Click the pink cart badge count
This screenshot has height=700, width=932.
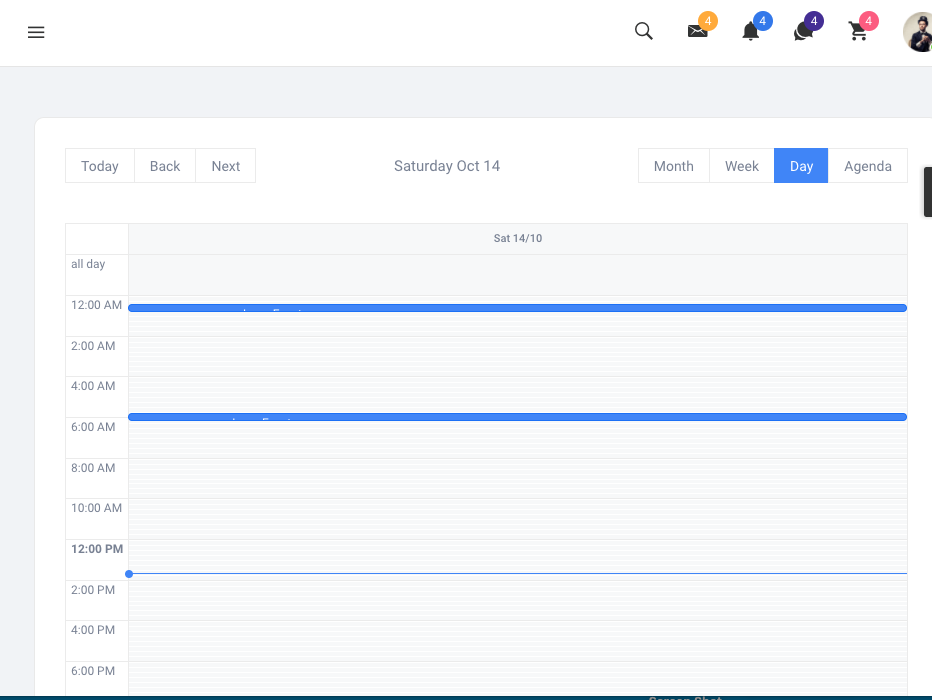868,21
